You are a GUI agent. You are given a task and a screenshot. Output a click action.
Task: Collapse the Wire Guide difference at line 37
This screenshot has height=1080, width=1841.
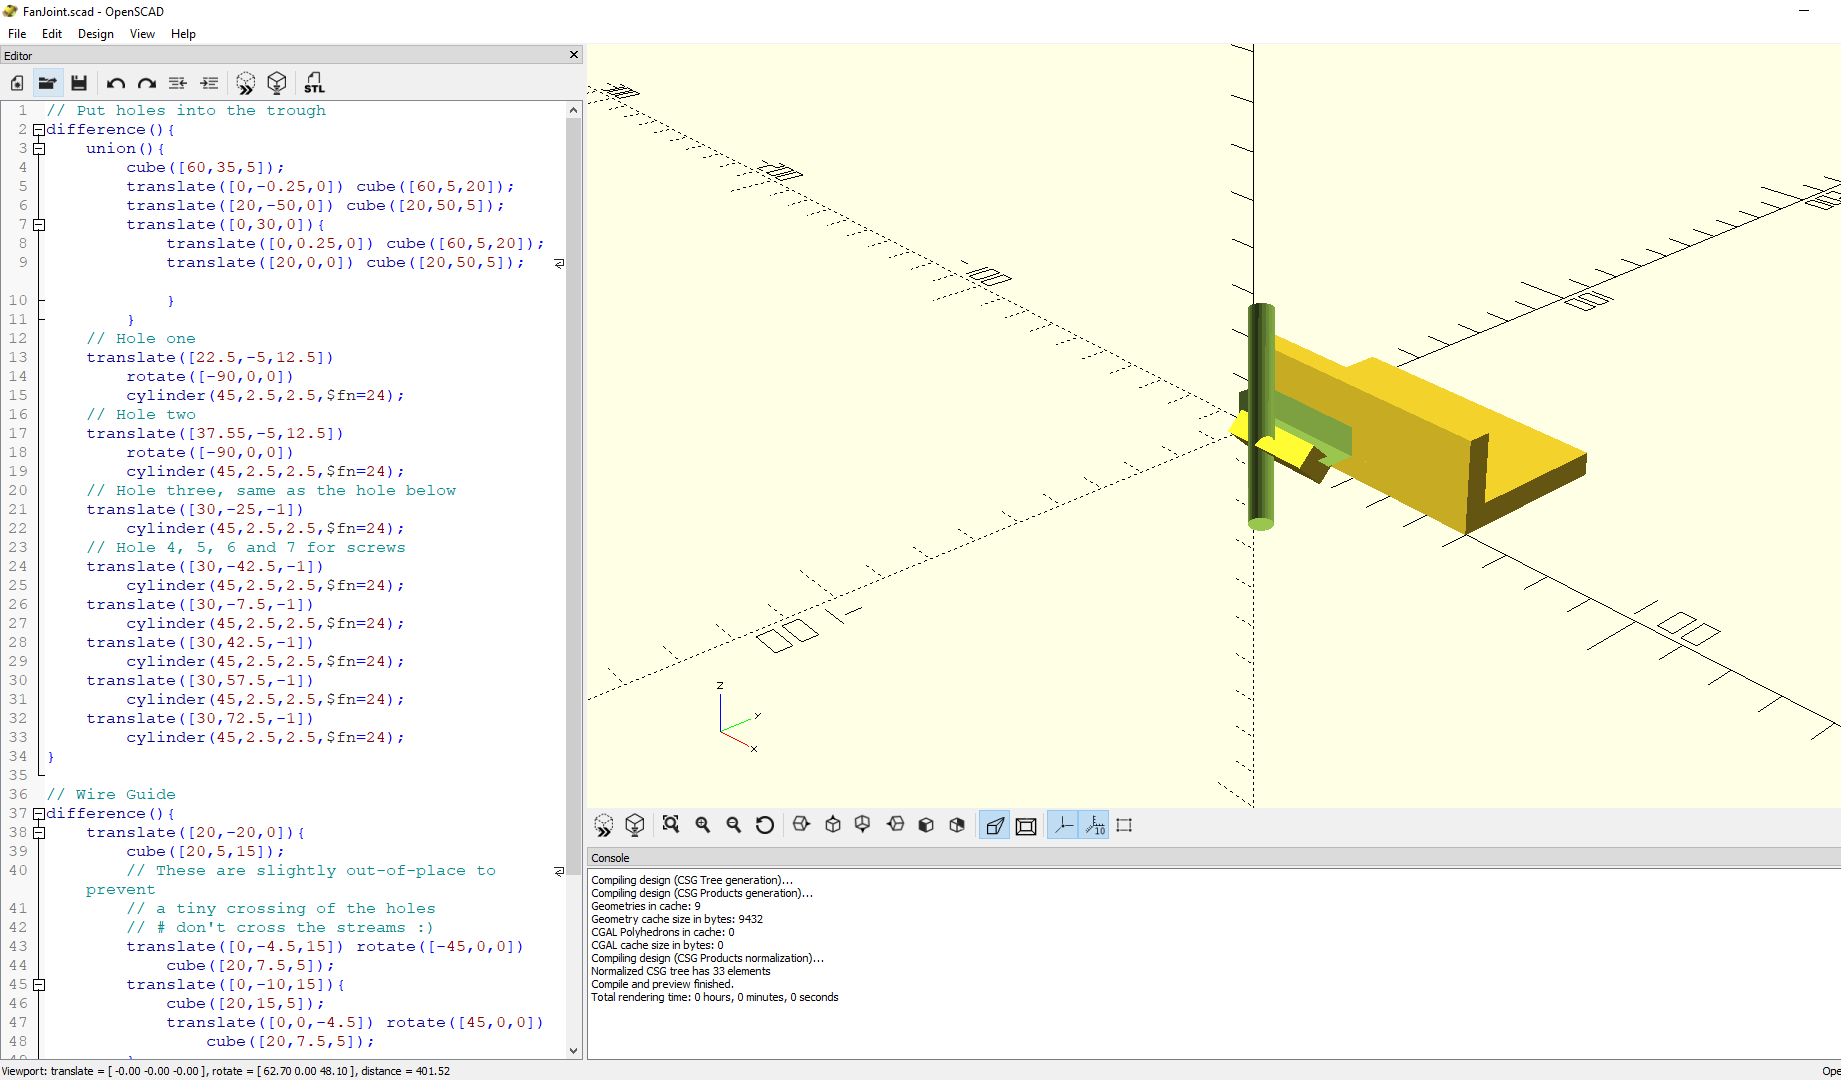(39, 814)
